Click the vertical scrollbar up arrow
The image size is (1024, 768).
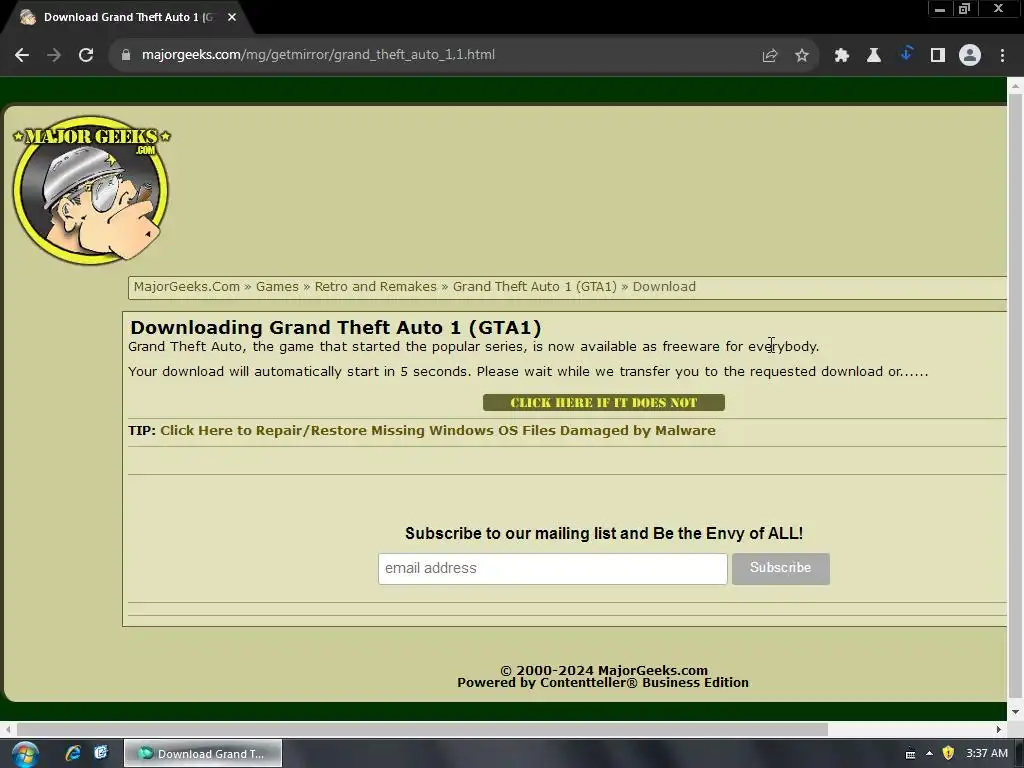point(1015,86)
